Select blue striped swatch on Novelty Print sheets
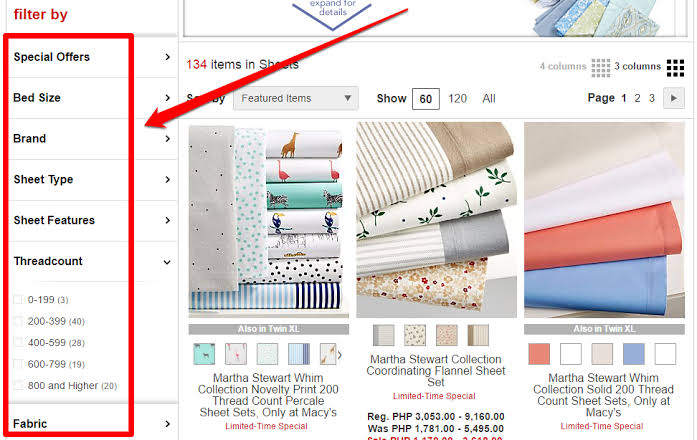 pyautogui.click(x=299, y=354)
